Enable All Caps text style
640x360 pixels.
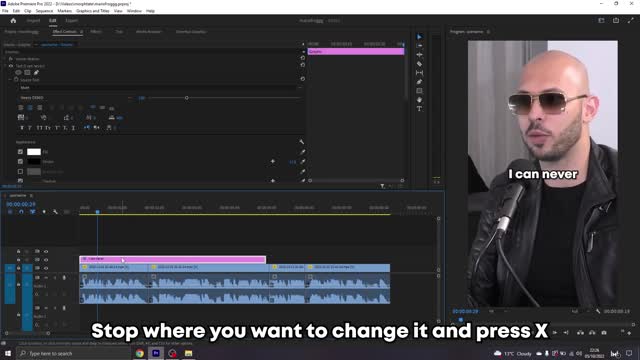(x=40, y=128)
